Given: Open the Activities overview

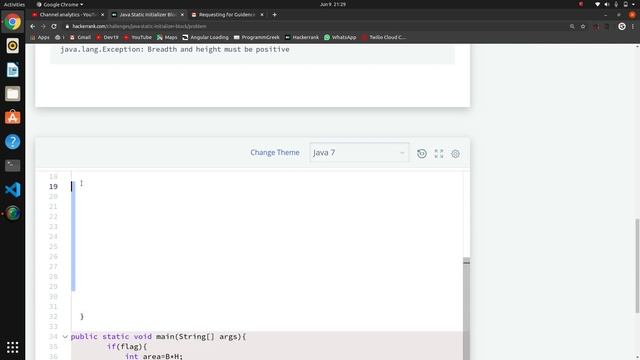Looking at the screenshot, I should tap(14, 4).
